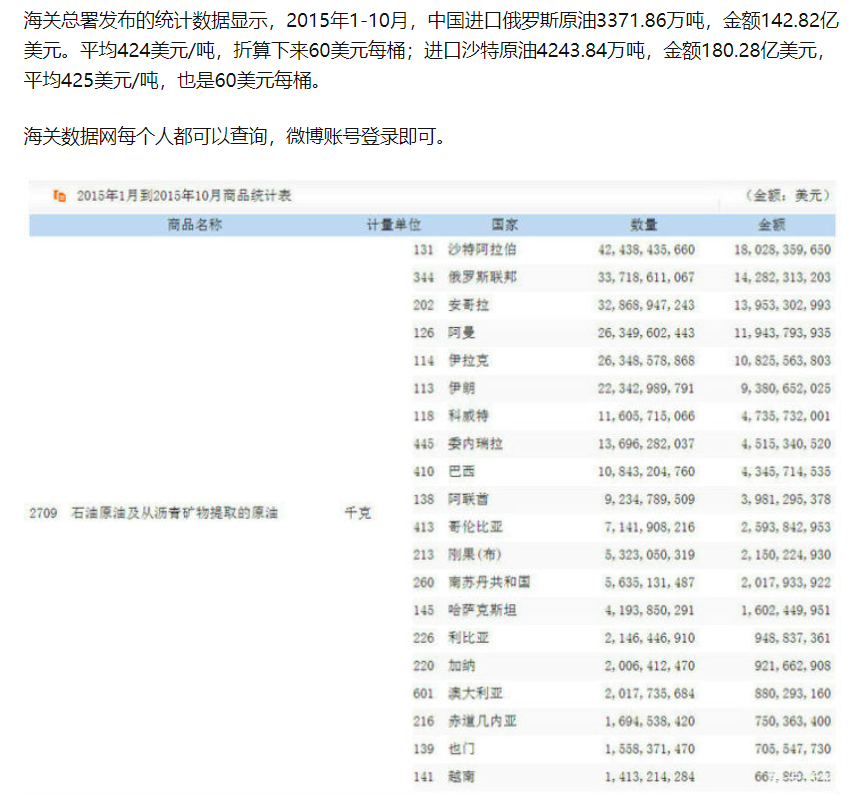Select the country cell 哥伦比亚
865x801 pixels.
click(476, 527)
